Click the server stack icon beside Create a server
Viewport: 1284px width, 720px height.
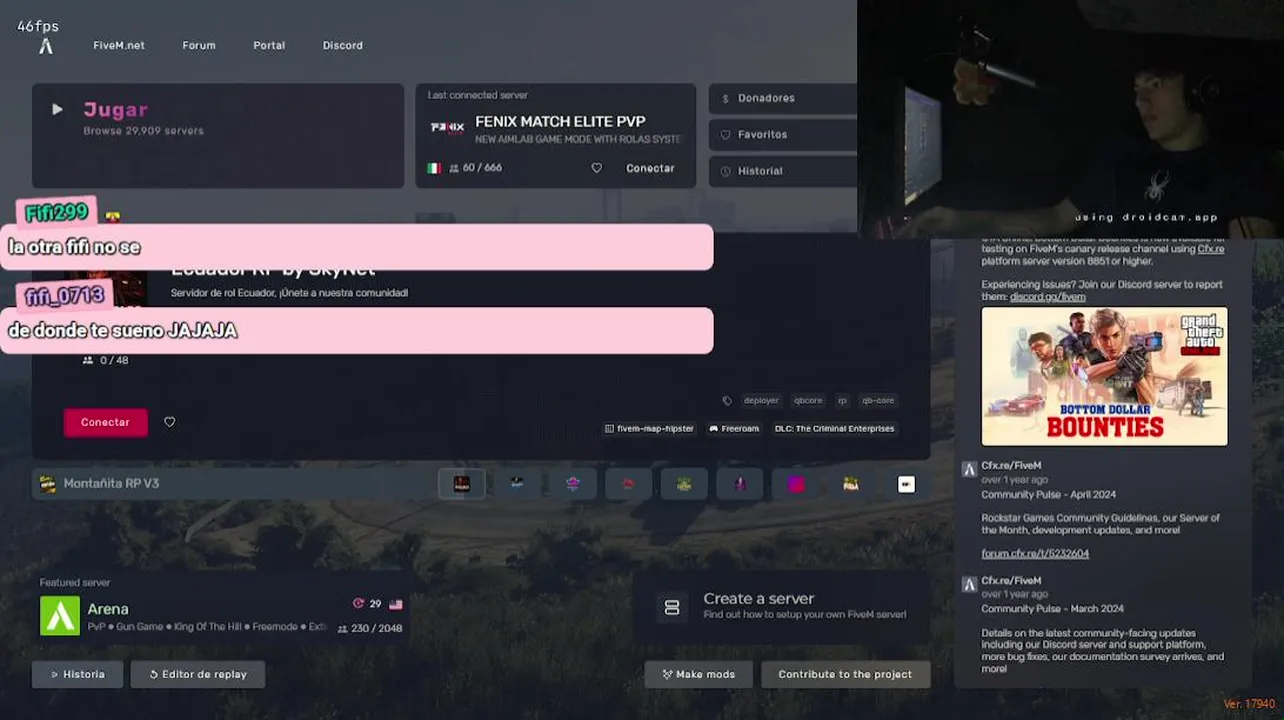click(672, 607)
